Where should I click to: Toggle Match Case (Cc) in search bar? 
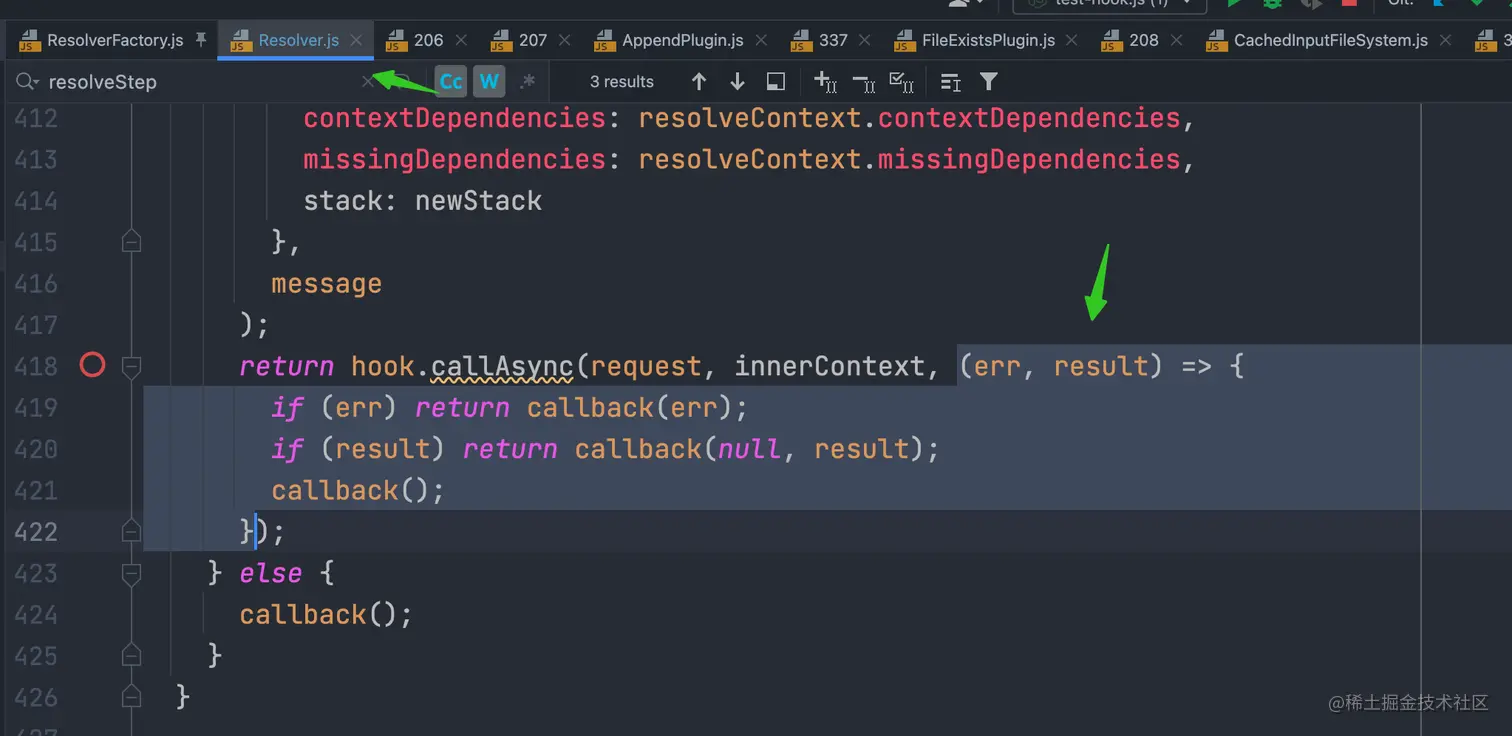pyautogui.click(x=451, y=81)
